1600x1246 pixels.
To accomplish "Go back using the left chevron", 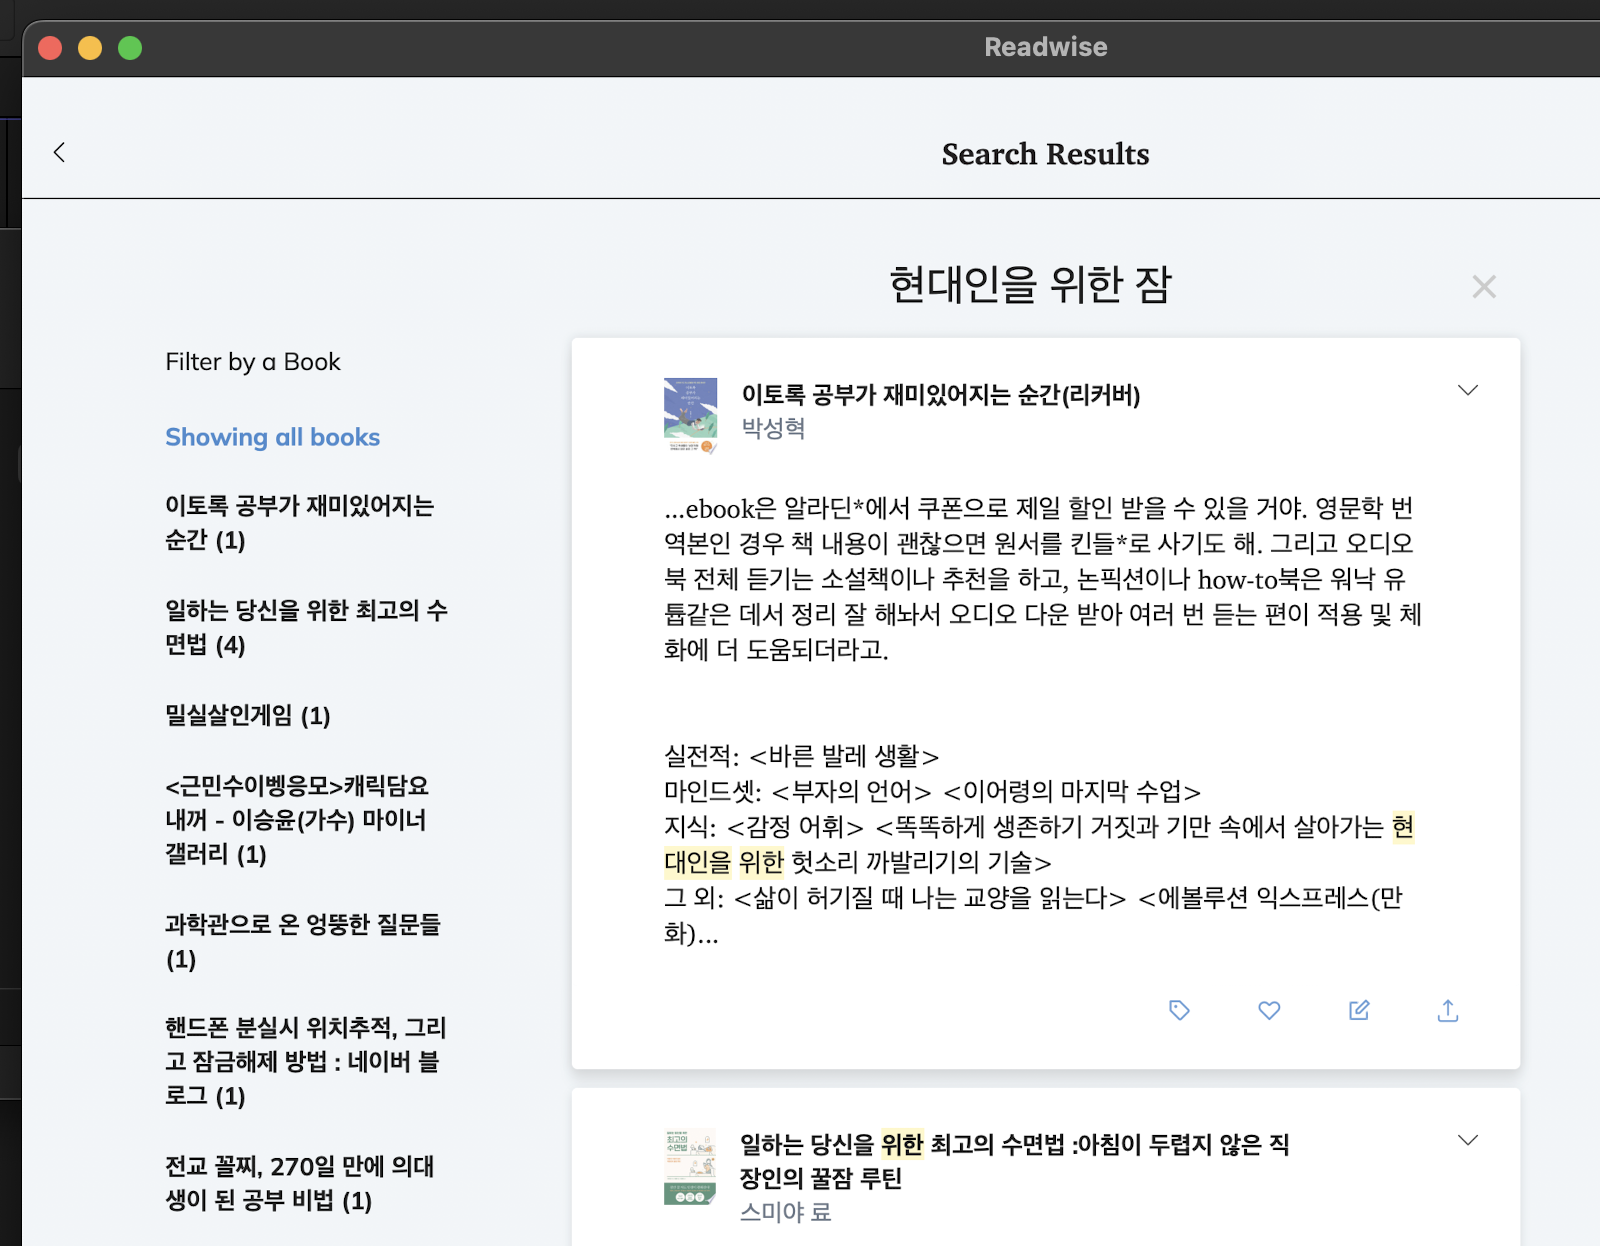I will pyautogui.click(x=59, y=152).
